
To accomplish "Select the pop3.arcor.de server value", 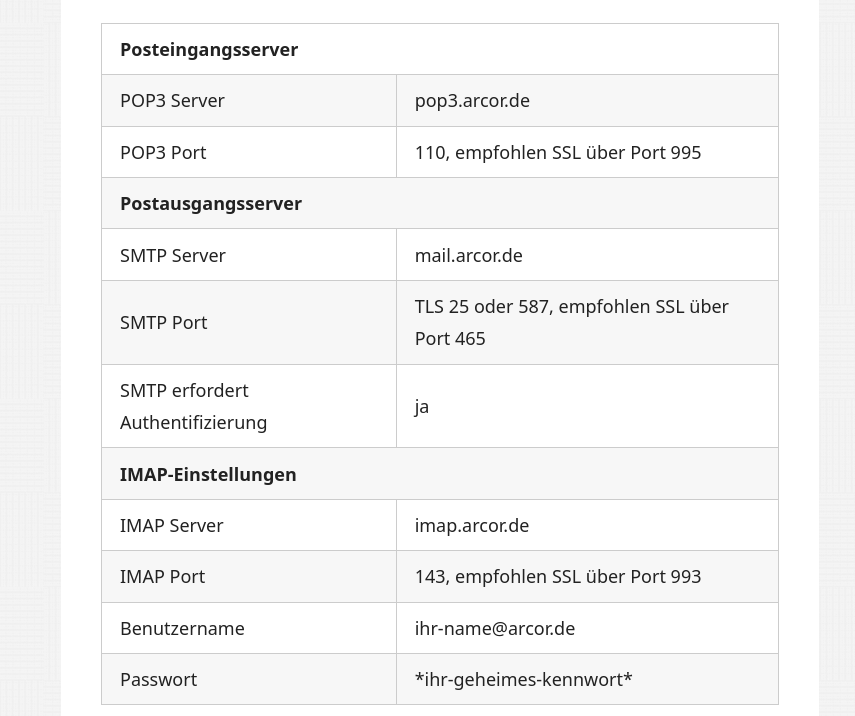I will pos(472,101).
